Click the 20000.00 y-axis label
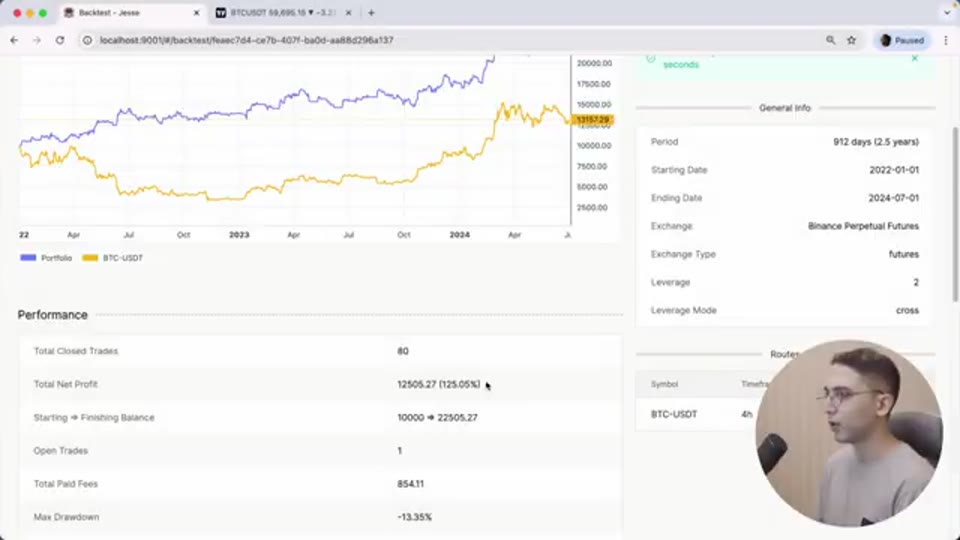Image resolution: width=960 pixels, height=540 pixels. coord(594,63)
